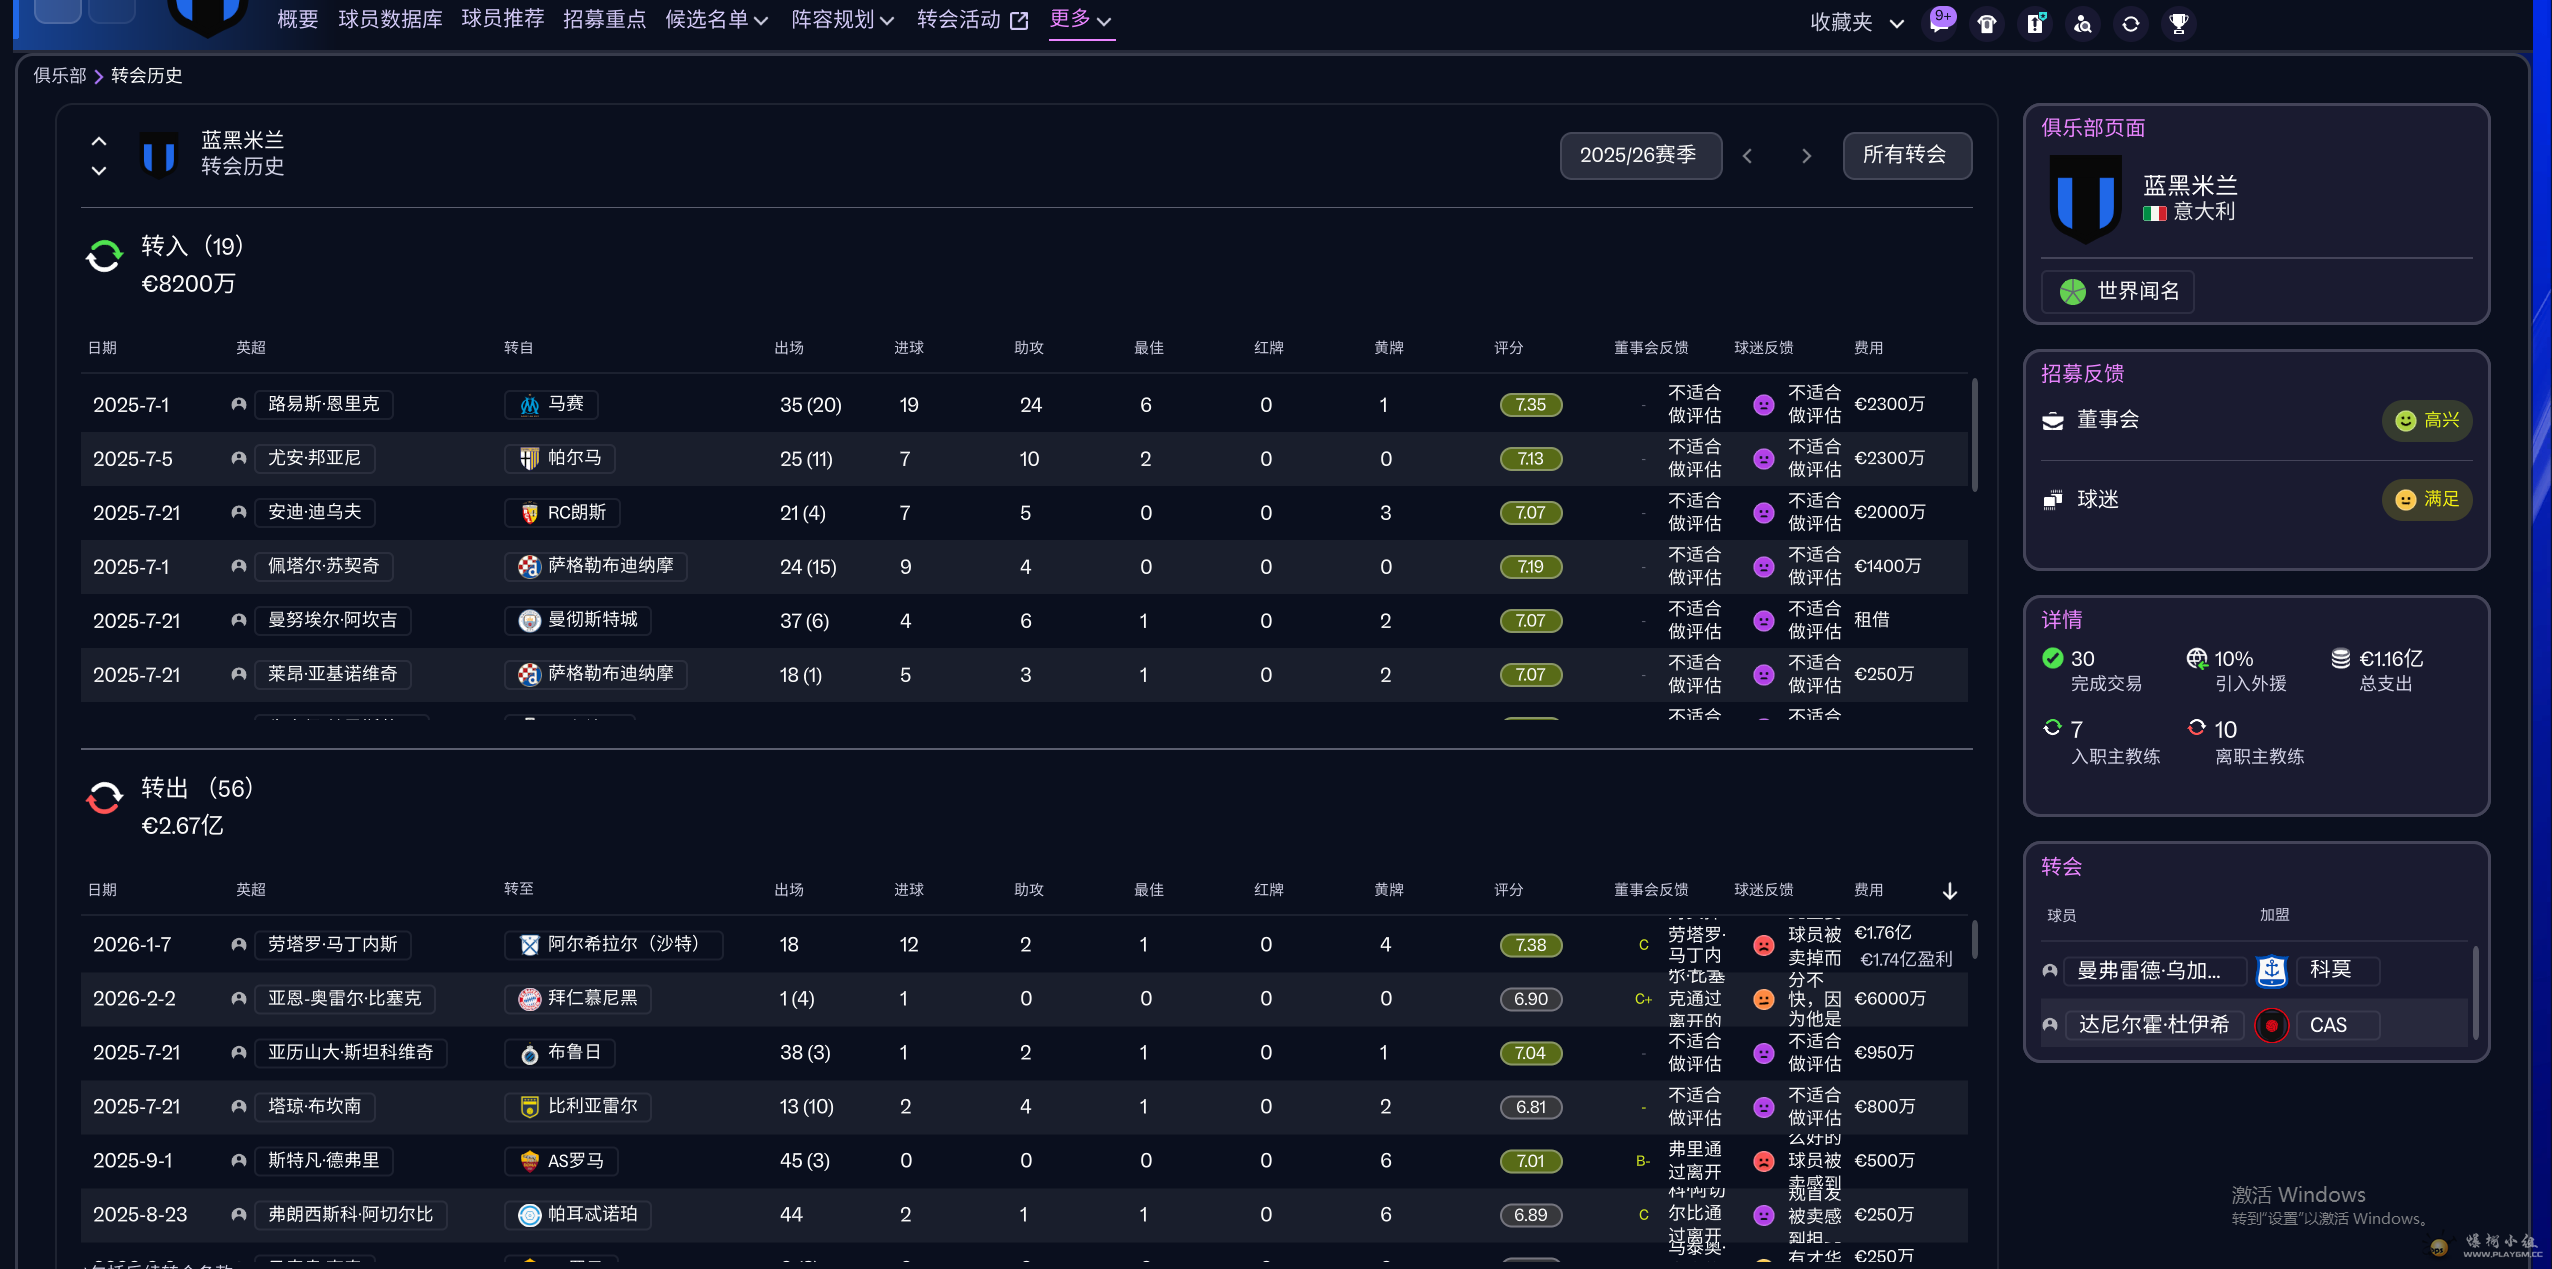The width and height of the screenshot is (2552, 1269).
Task: Click the Al-Hilal crest next to 阿尔希拉尔
Action: [x=530, y=945]
